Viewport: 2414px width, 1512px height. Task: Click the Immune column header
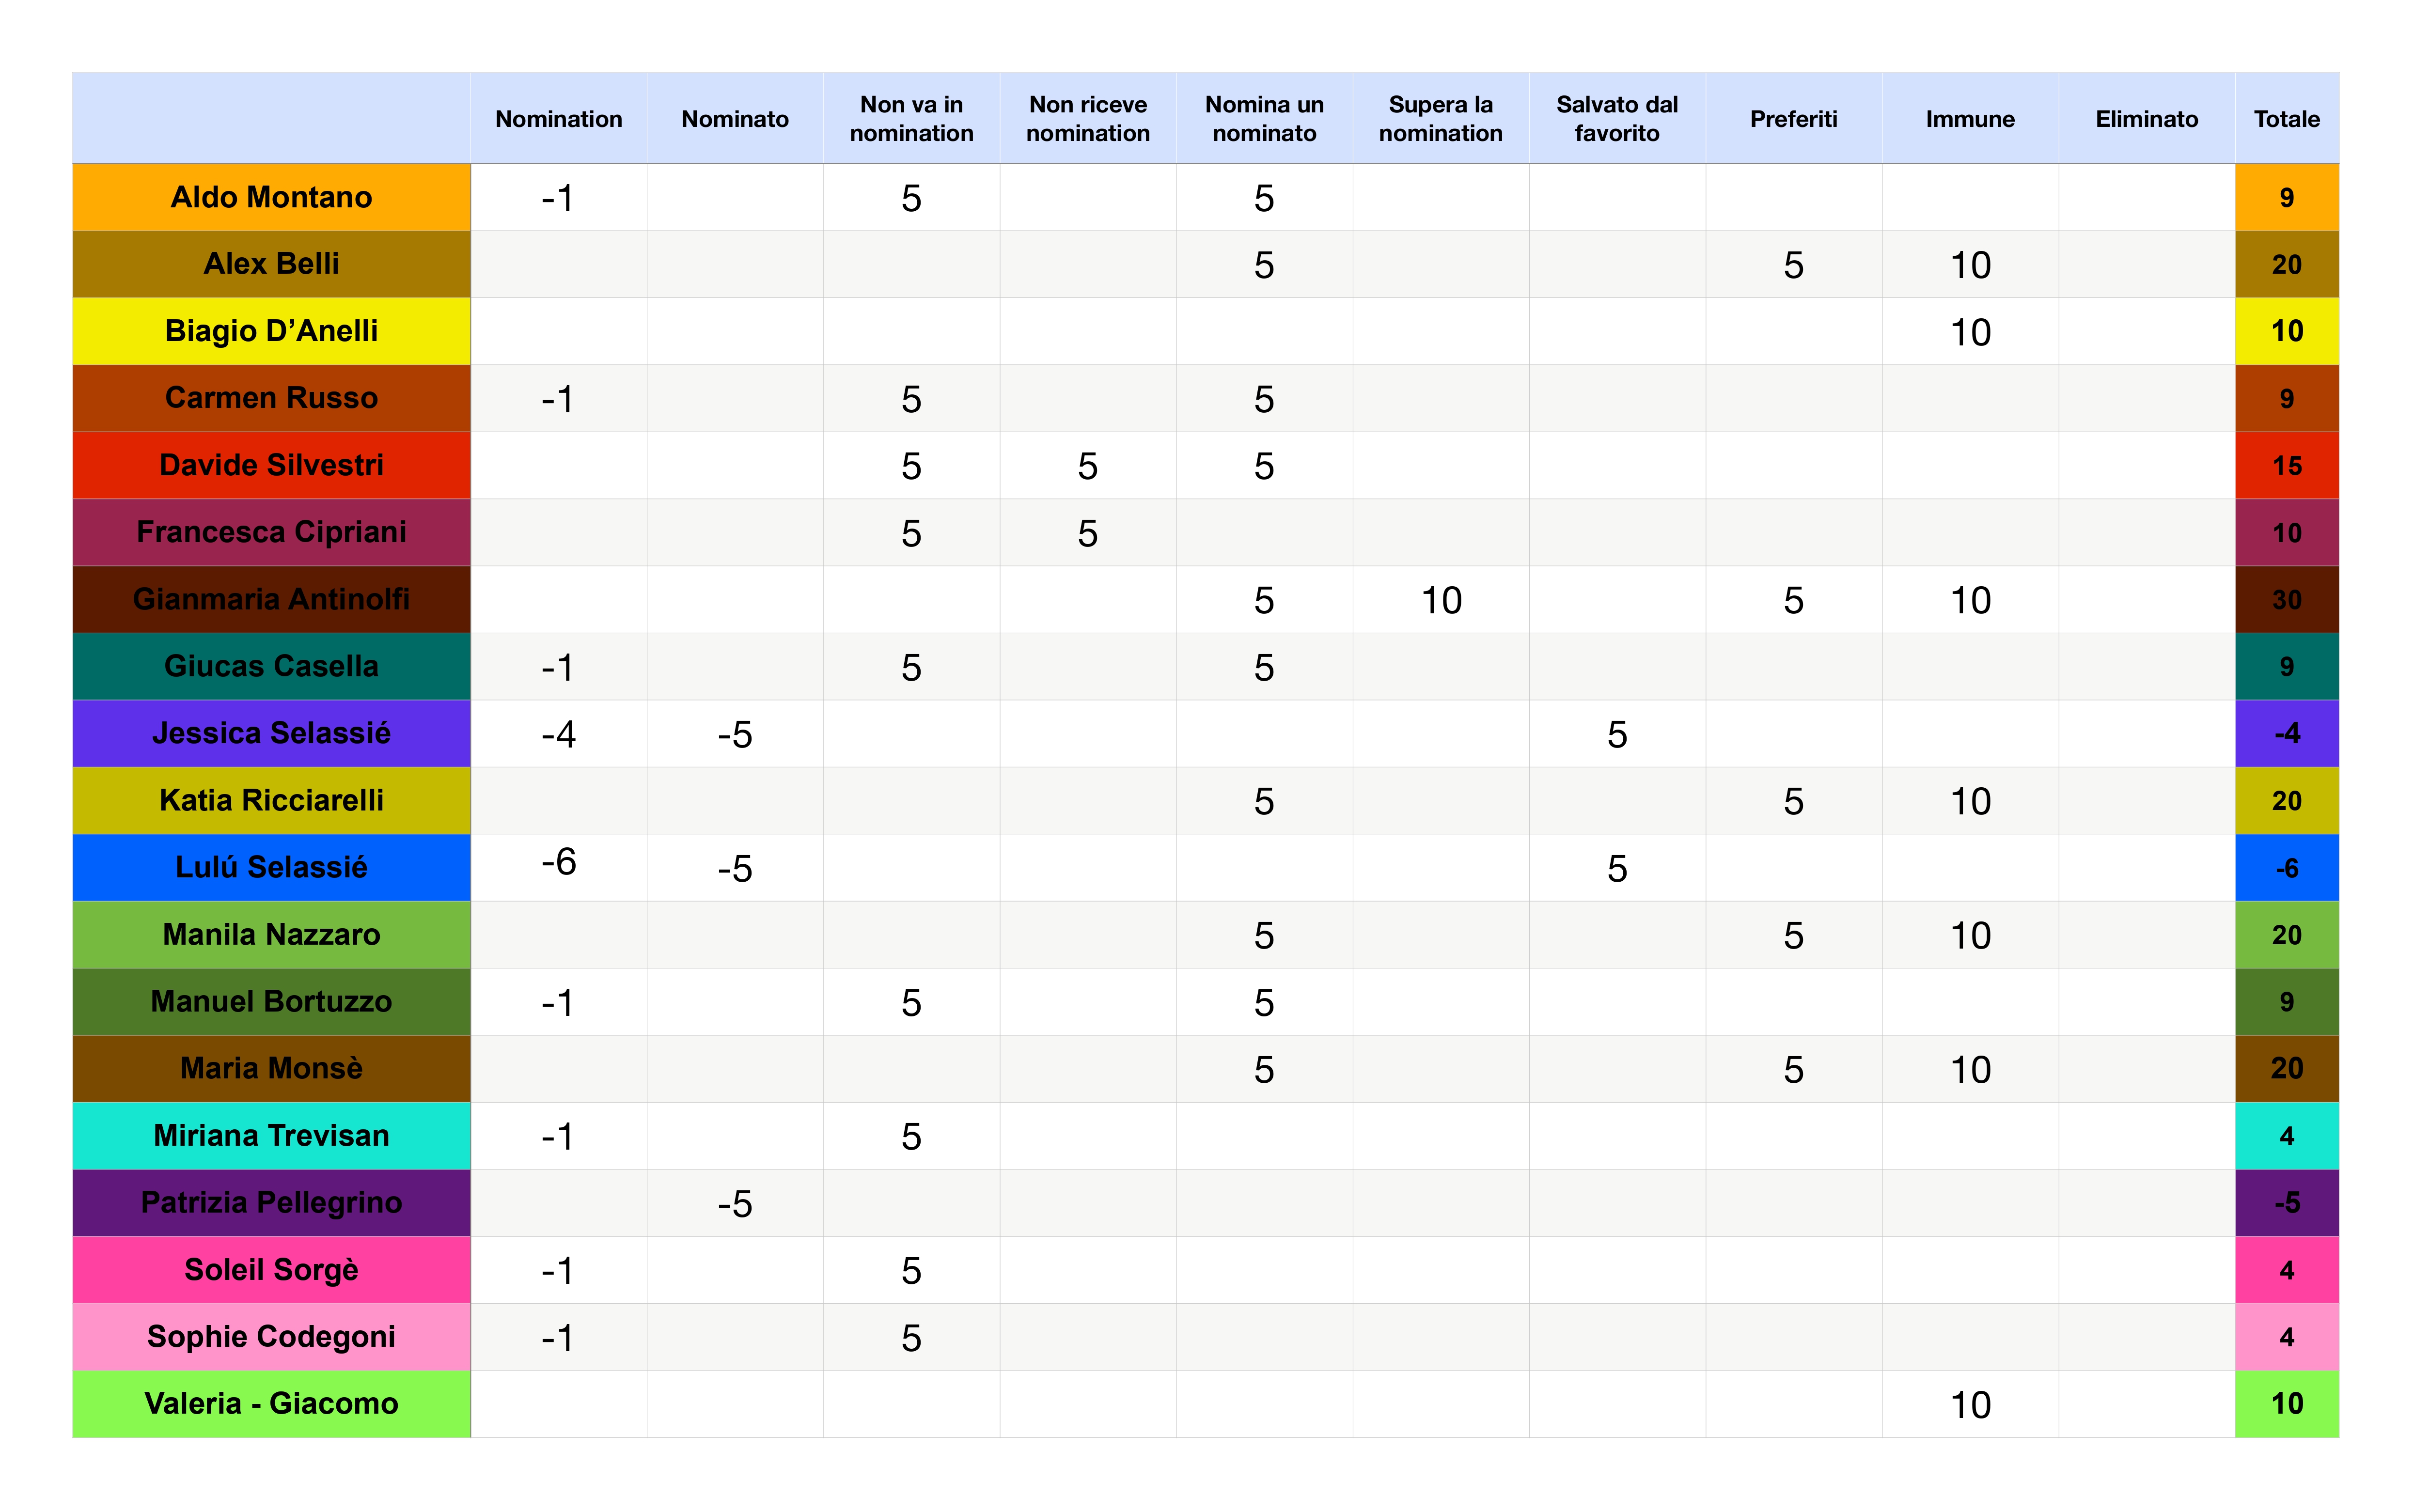[x=1970, y=119]
